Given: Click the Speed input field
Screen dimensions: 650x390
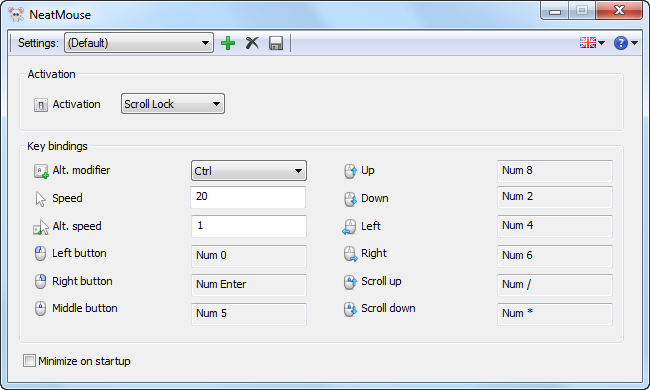Looking at the screenshot, I should 248,197.
